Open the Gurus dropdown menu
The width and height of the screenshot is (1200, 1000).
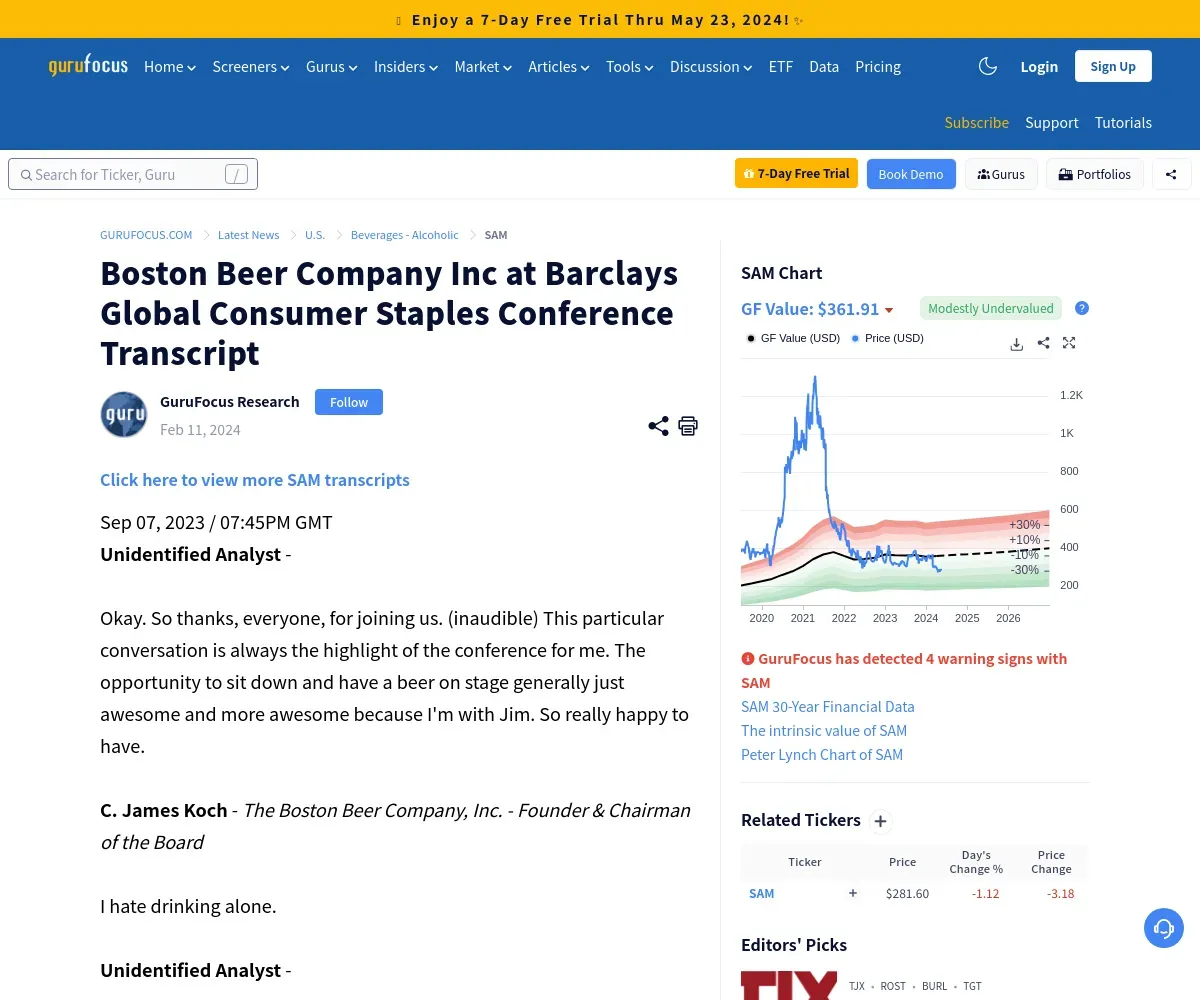coord(332,66)
